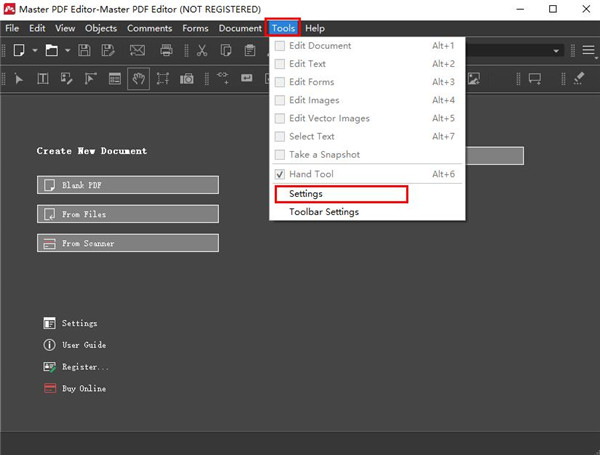This screenshot has width=600, height=455.
Task: Click the Save document toolbar icon
Action: (86, 50)
